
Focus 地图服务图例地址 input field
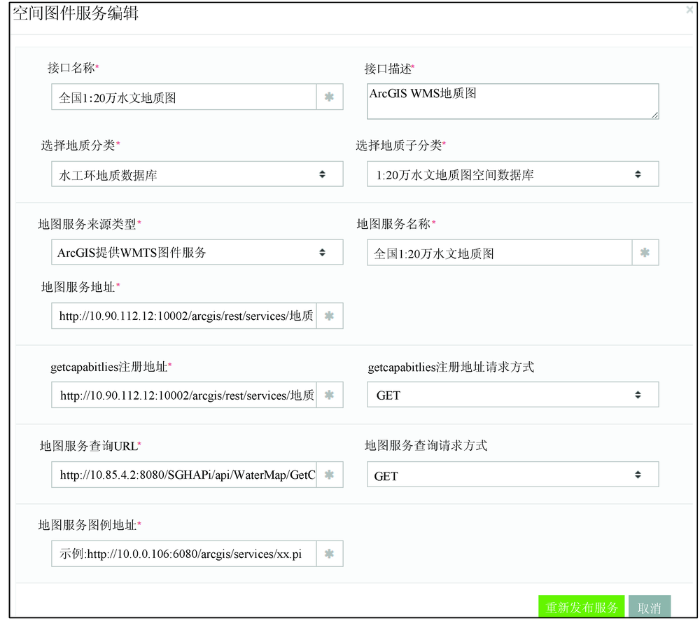184,554
